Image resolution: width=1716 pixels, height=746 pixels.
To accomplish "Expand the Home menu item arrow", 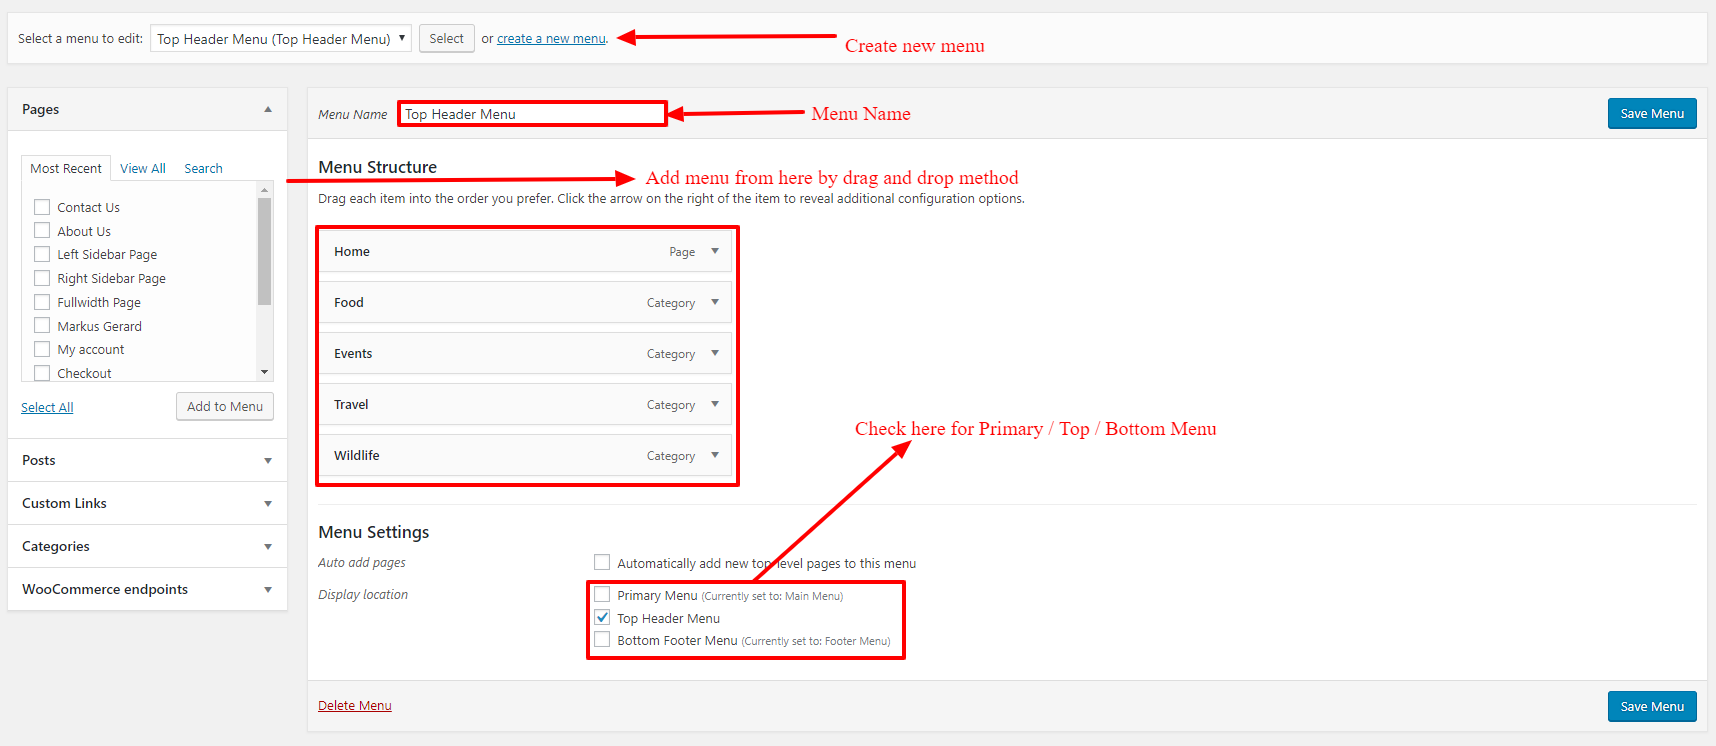I will [x=715, y=252].
